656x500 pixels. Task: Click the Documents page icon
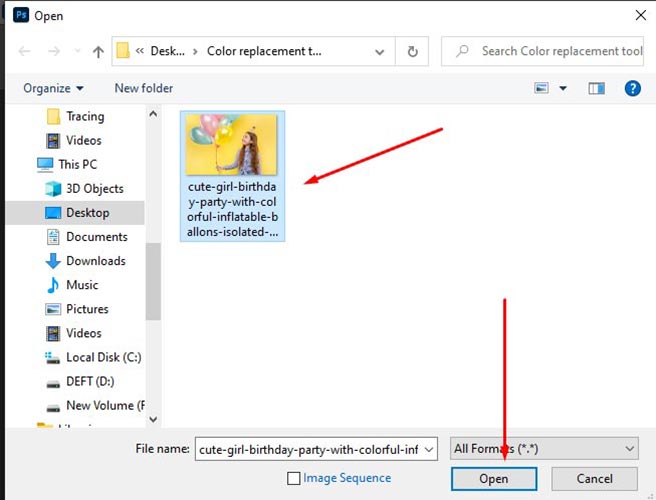[x=53, y=237]
